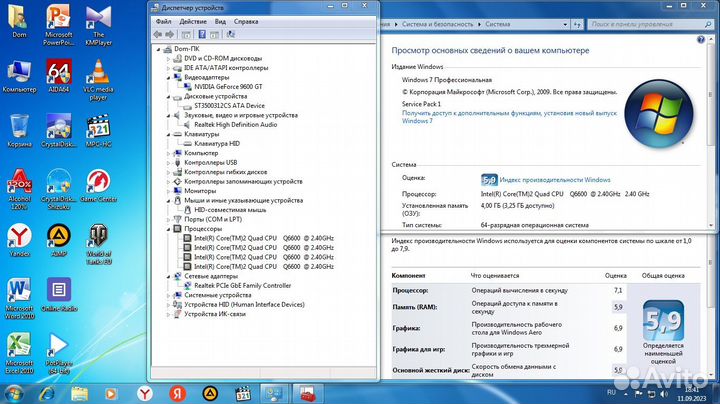Screen dimensions: 720x404
Task: Collapse the Сетевые адаптеры node
Action: pyautogui.click(x=169, y=276)
